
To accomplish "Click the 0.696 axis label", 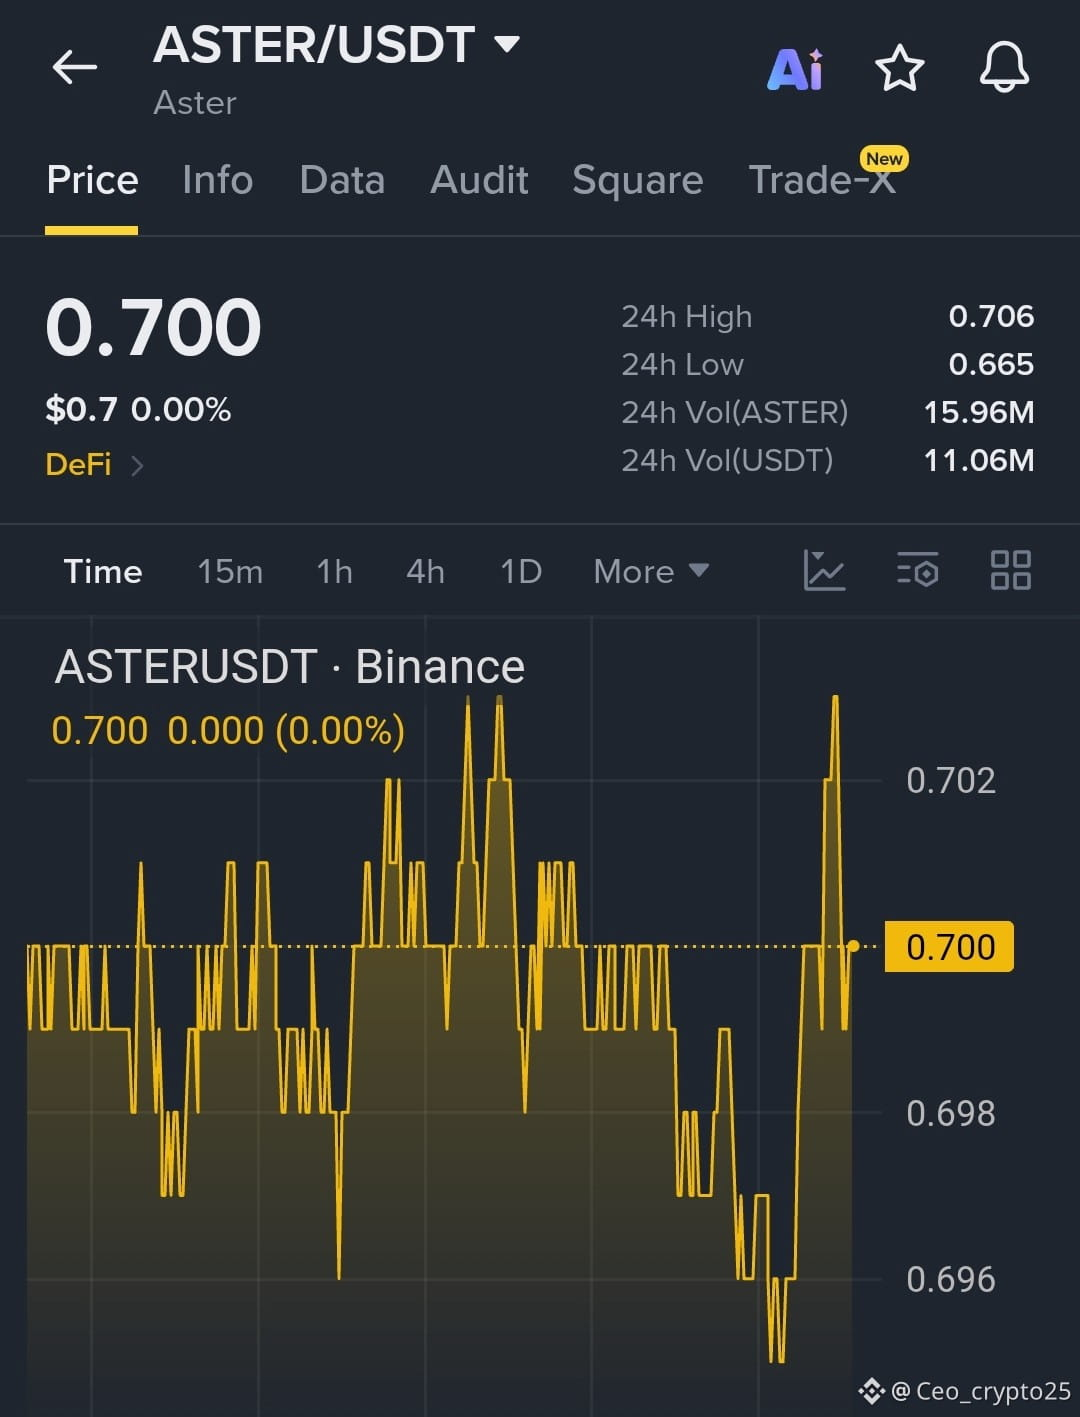I will (x=951, y=1279).
